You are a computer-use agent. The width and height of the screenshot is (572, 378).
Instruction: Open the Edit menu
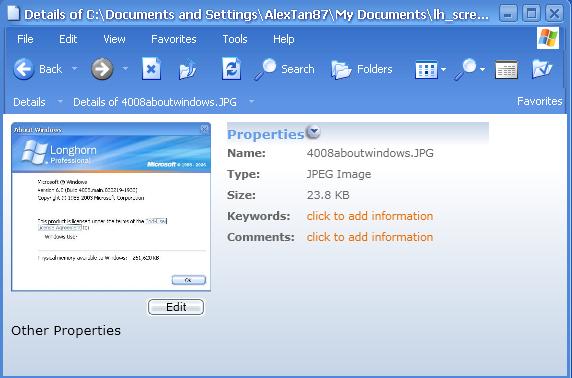pyautogui.click(x=68, y=39)
